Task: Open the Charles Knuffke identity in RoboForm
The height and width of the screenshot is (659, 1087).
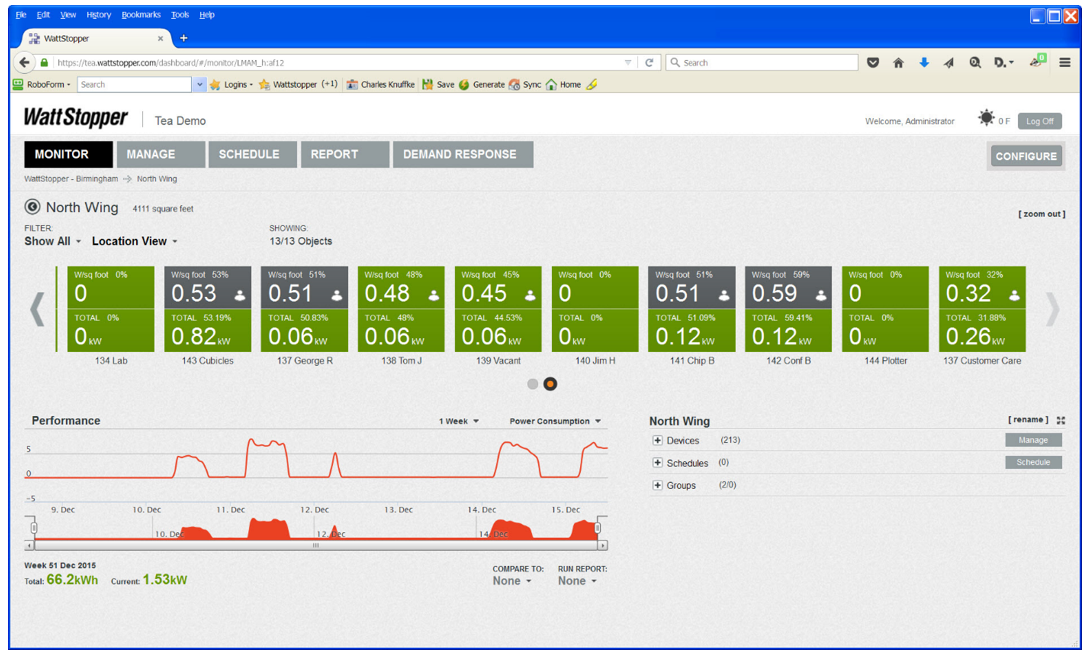Action: (x=380, y=85)
